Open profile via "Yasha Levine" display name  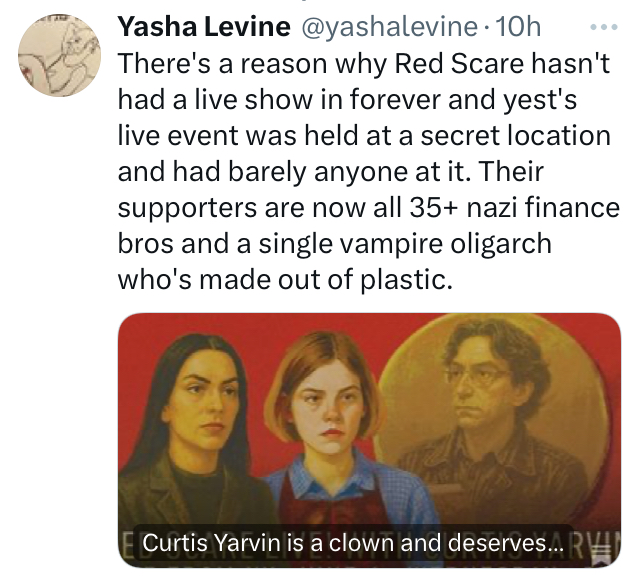pyautogui.click(x=204, y=27)
